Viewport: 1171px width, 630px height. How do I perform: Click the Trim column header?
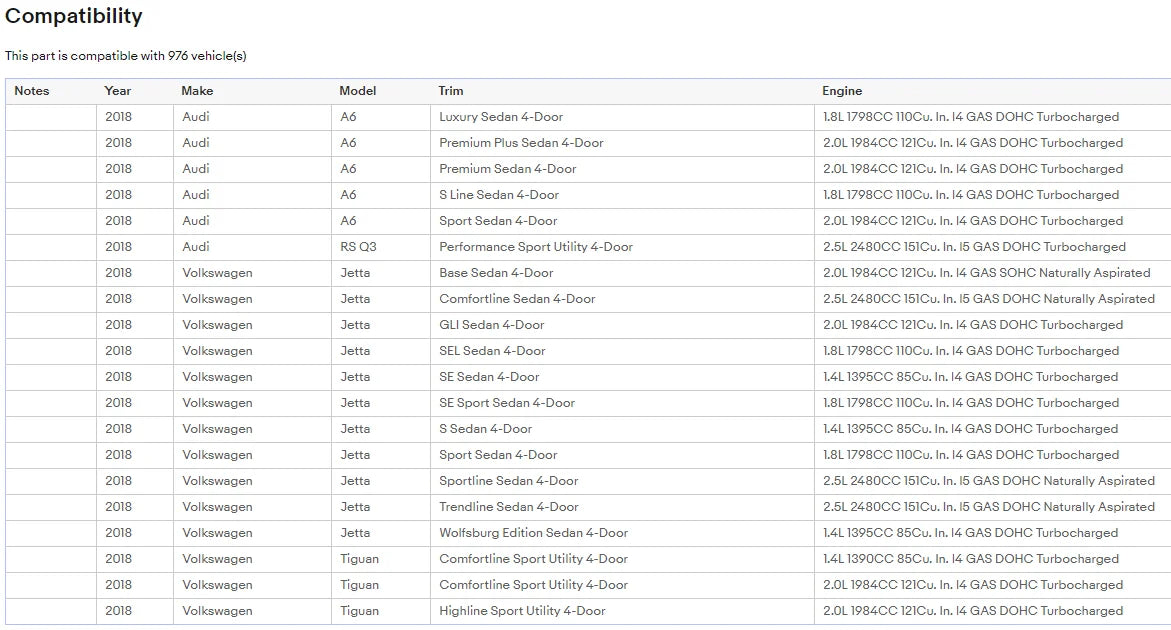click(450, 91)
